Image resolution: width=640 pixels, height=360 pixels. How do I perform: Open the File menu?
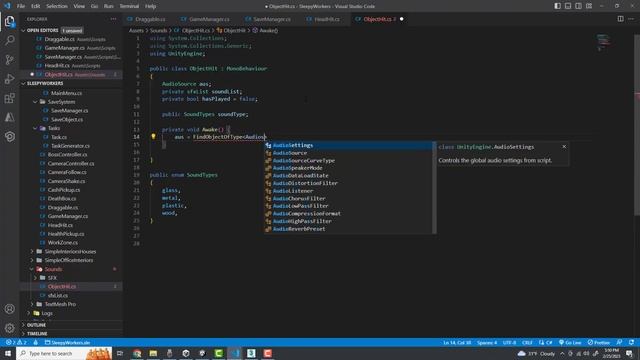21,6
